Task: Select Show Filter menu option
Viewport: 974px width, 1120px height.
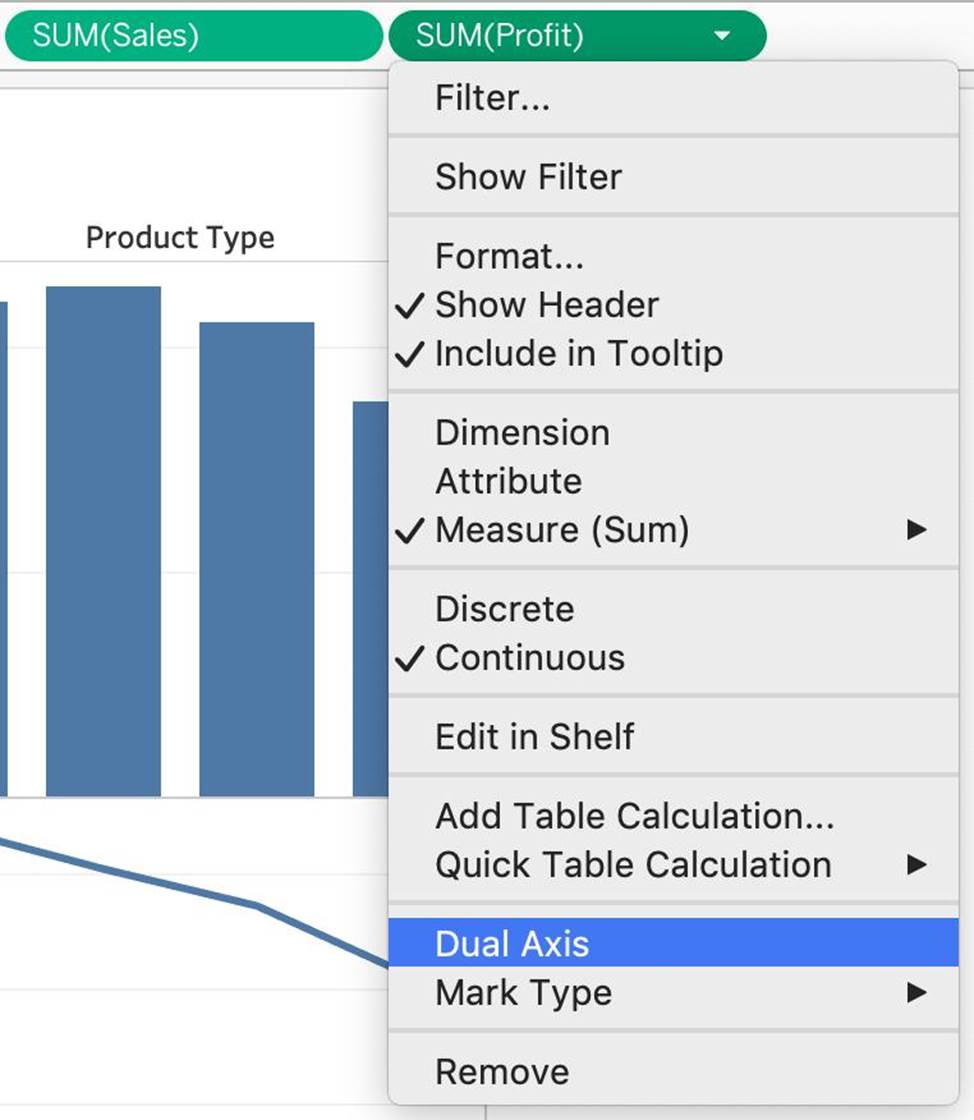Action: (x=528, y=177)
